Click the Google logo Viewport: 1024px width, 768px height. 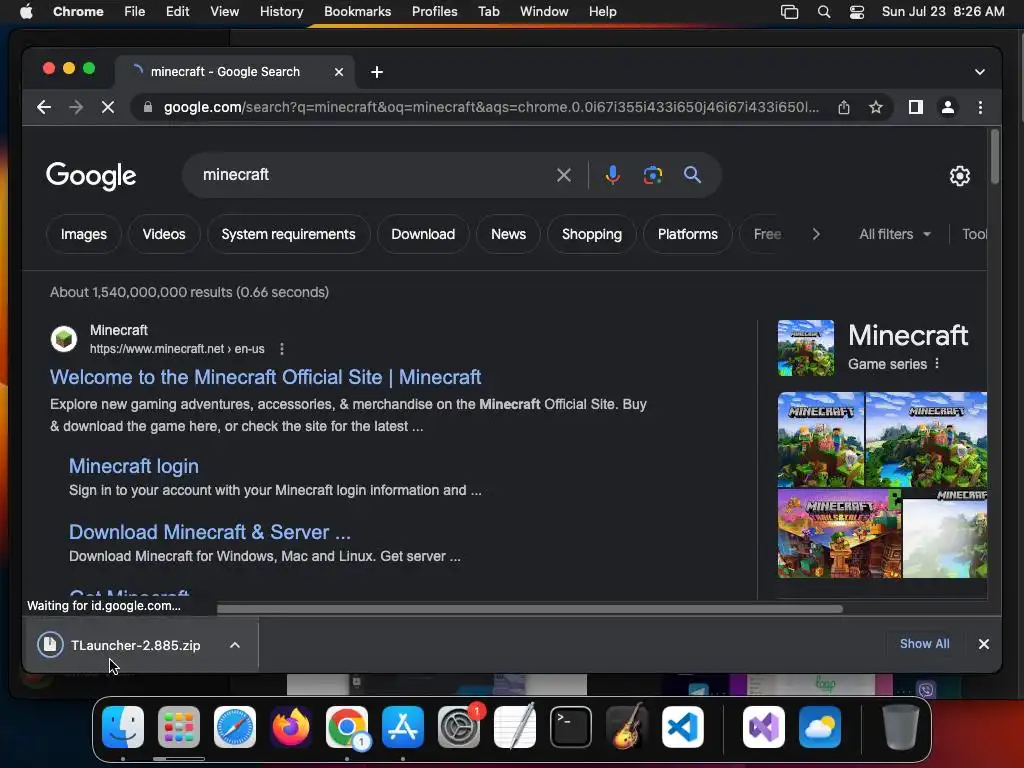tap(91, 176)
